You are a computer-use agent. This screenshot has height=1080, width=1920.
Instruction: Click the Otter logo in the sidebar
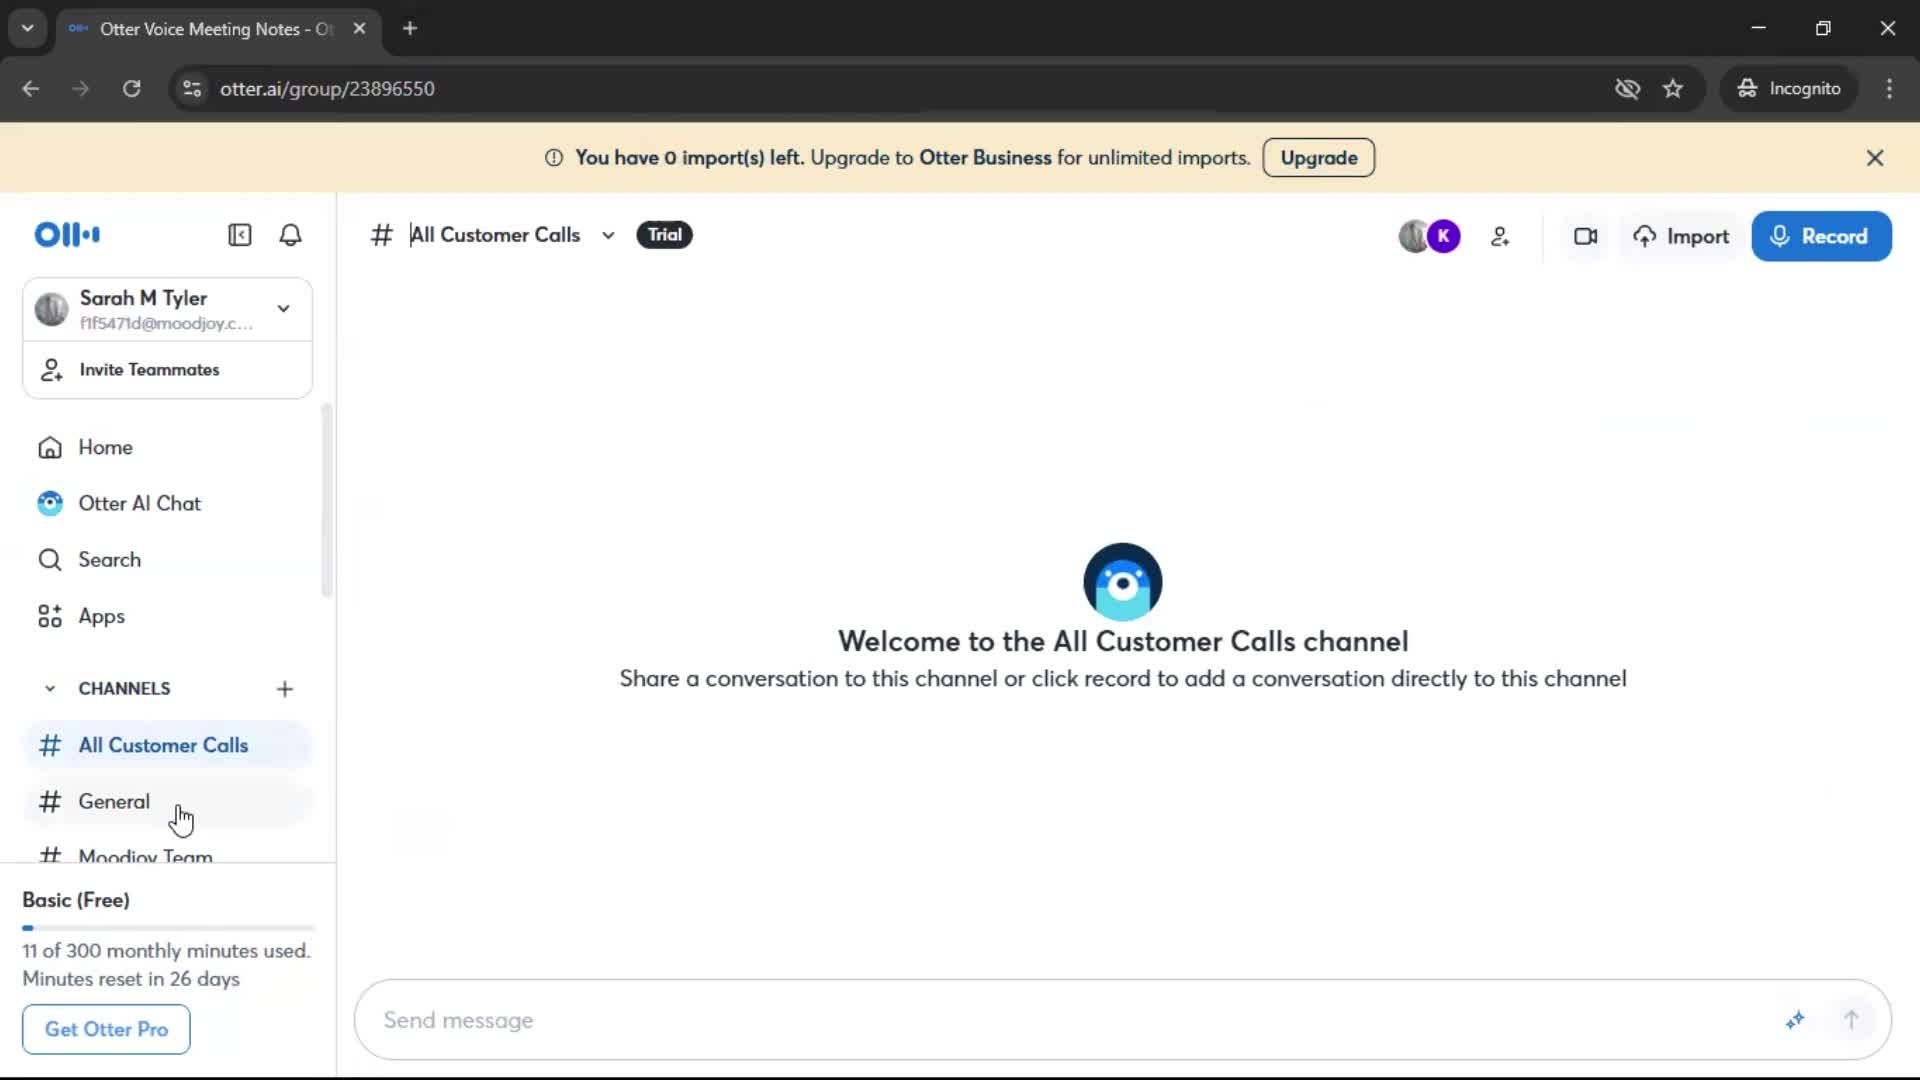coord(67,235)
